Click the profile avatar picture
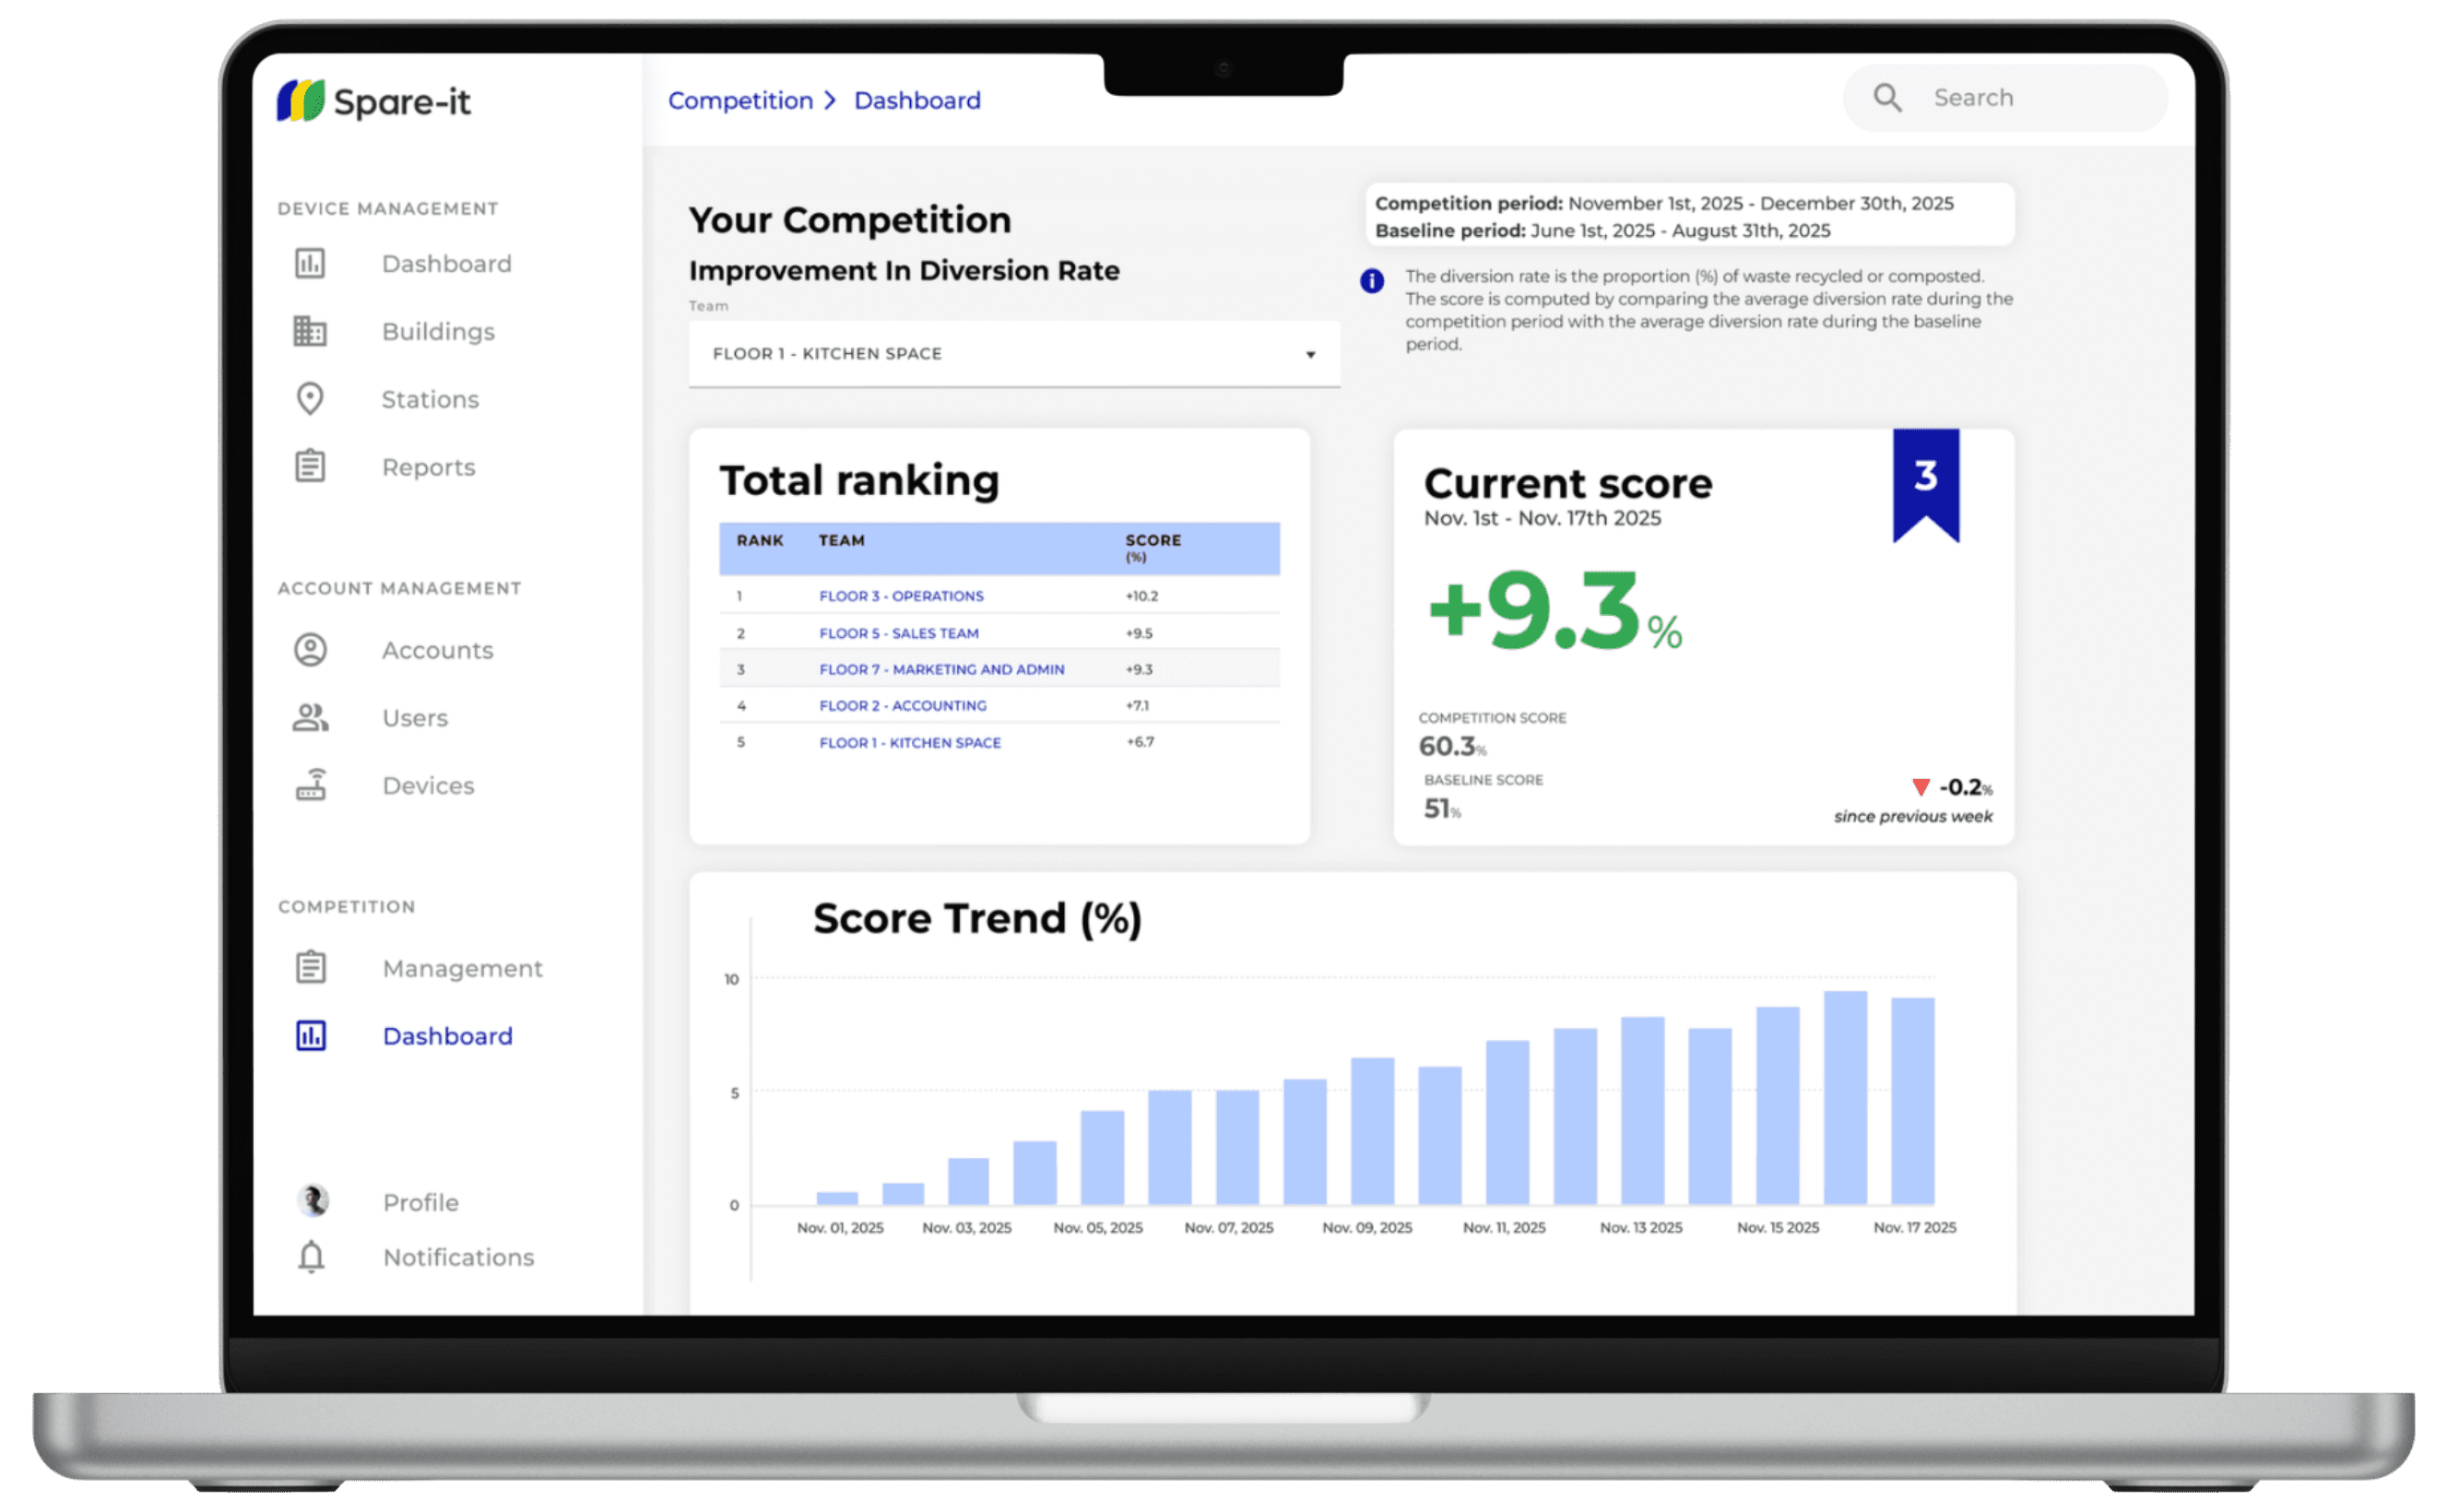Image resolution: width=2447 pixels, height=1512 pixels. coord(313,1200)
